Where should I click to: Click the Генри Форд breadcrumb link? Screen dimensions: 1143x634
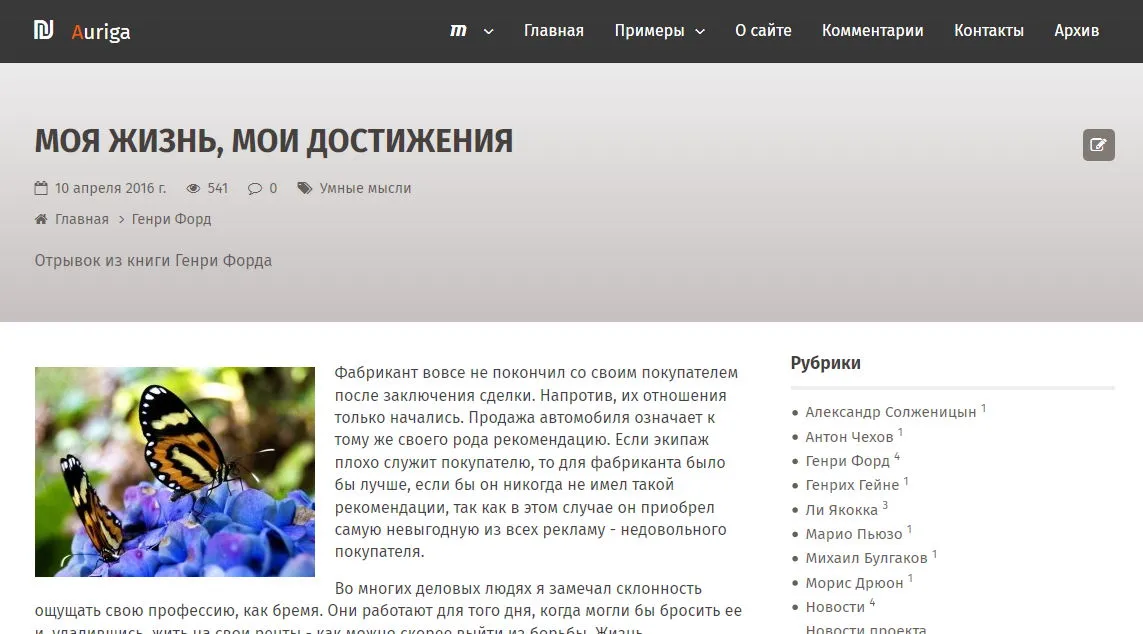[171, 219]
